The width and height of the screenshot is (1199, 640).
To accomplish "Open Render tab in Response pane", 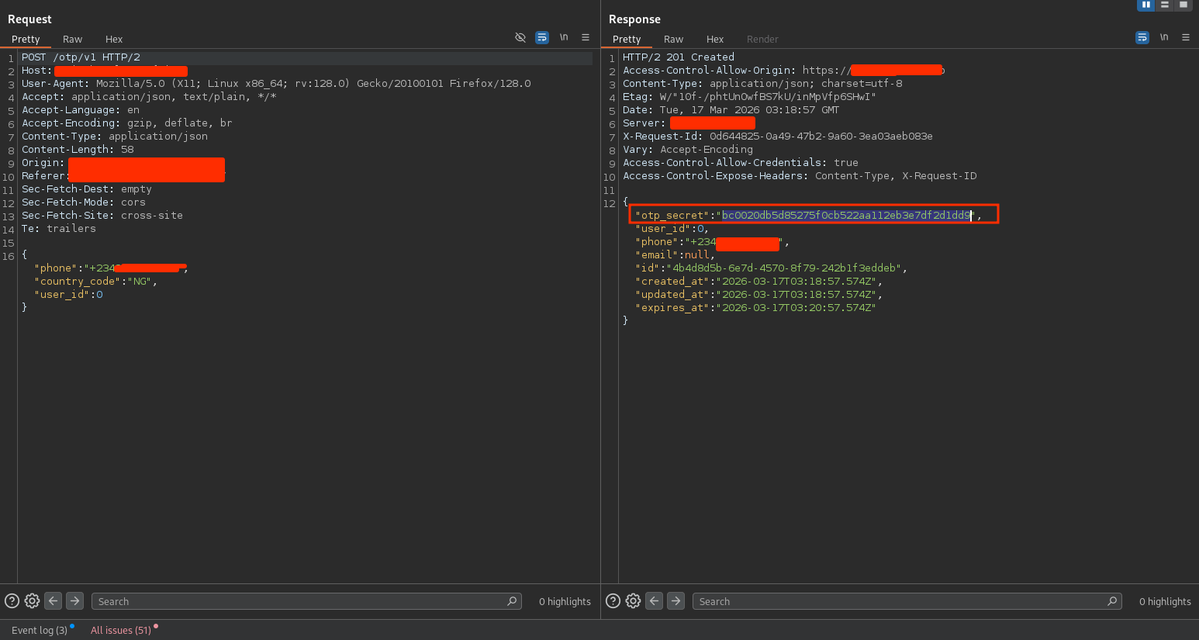I will 762,39.
